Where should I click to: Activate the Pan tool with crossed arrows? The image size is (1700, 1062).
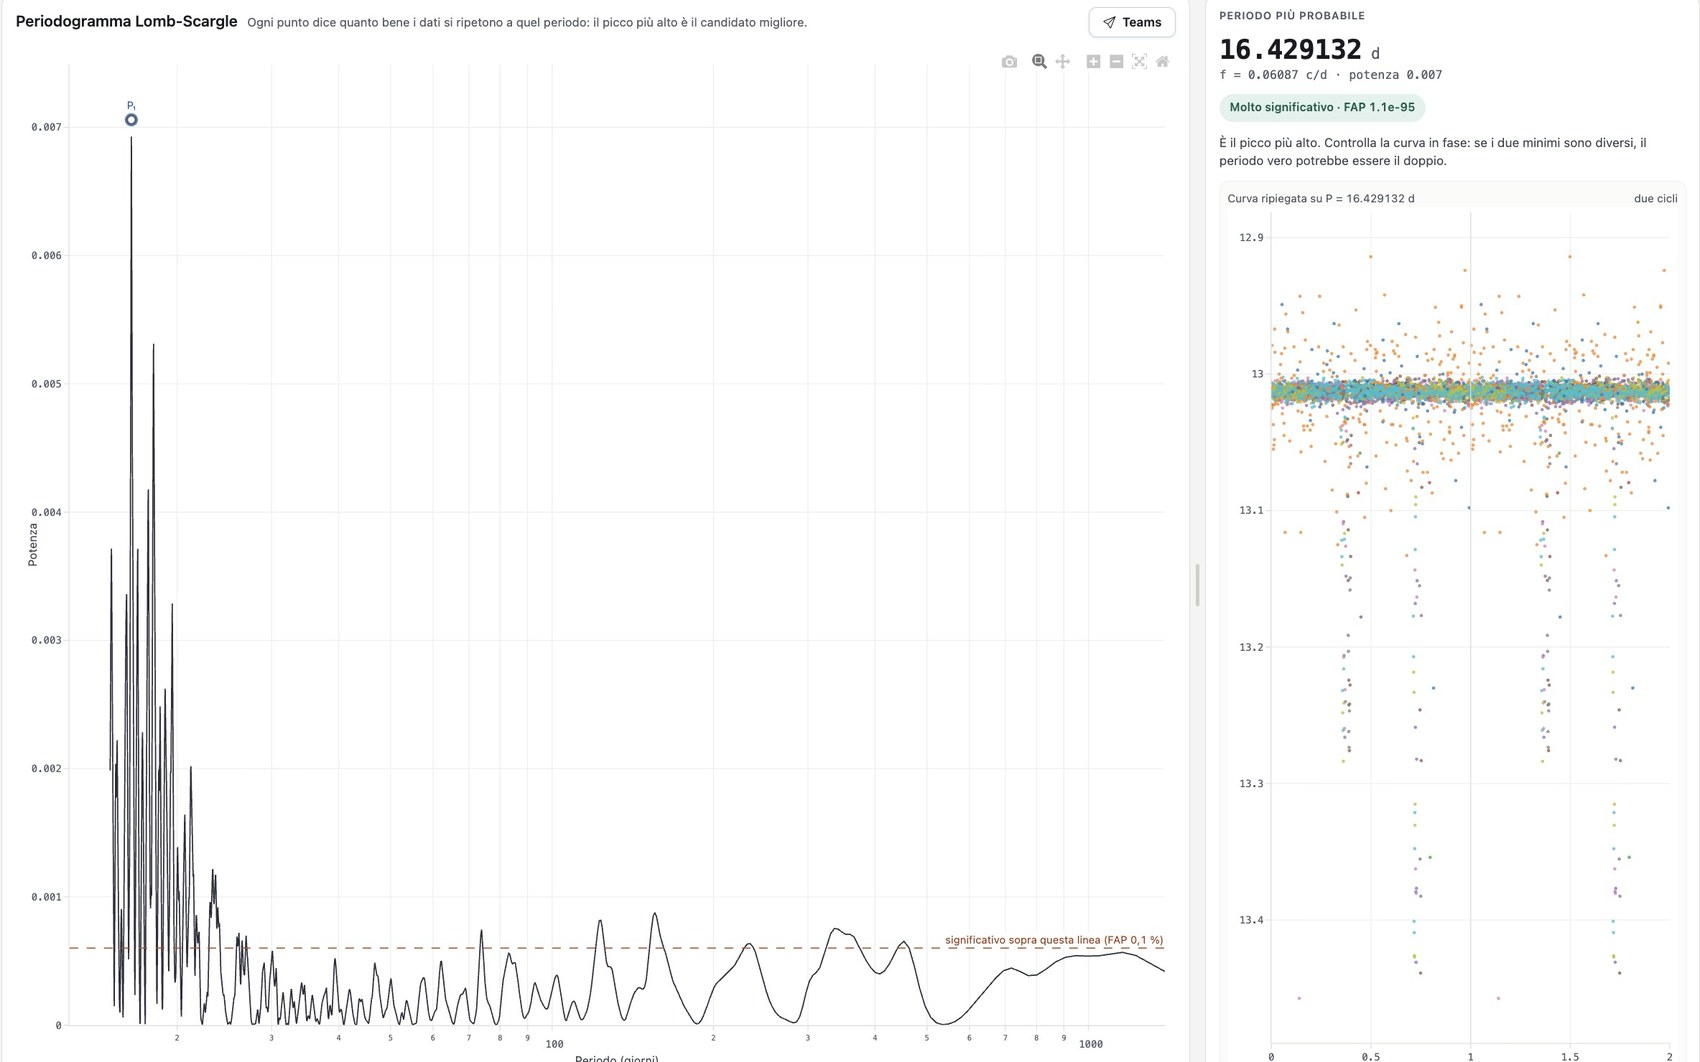point(1063,62)
